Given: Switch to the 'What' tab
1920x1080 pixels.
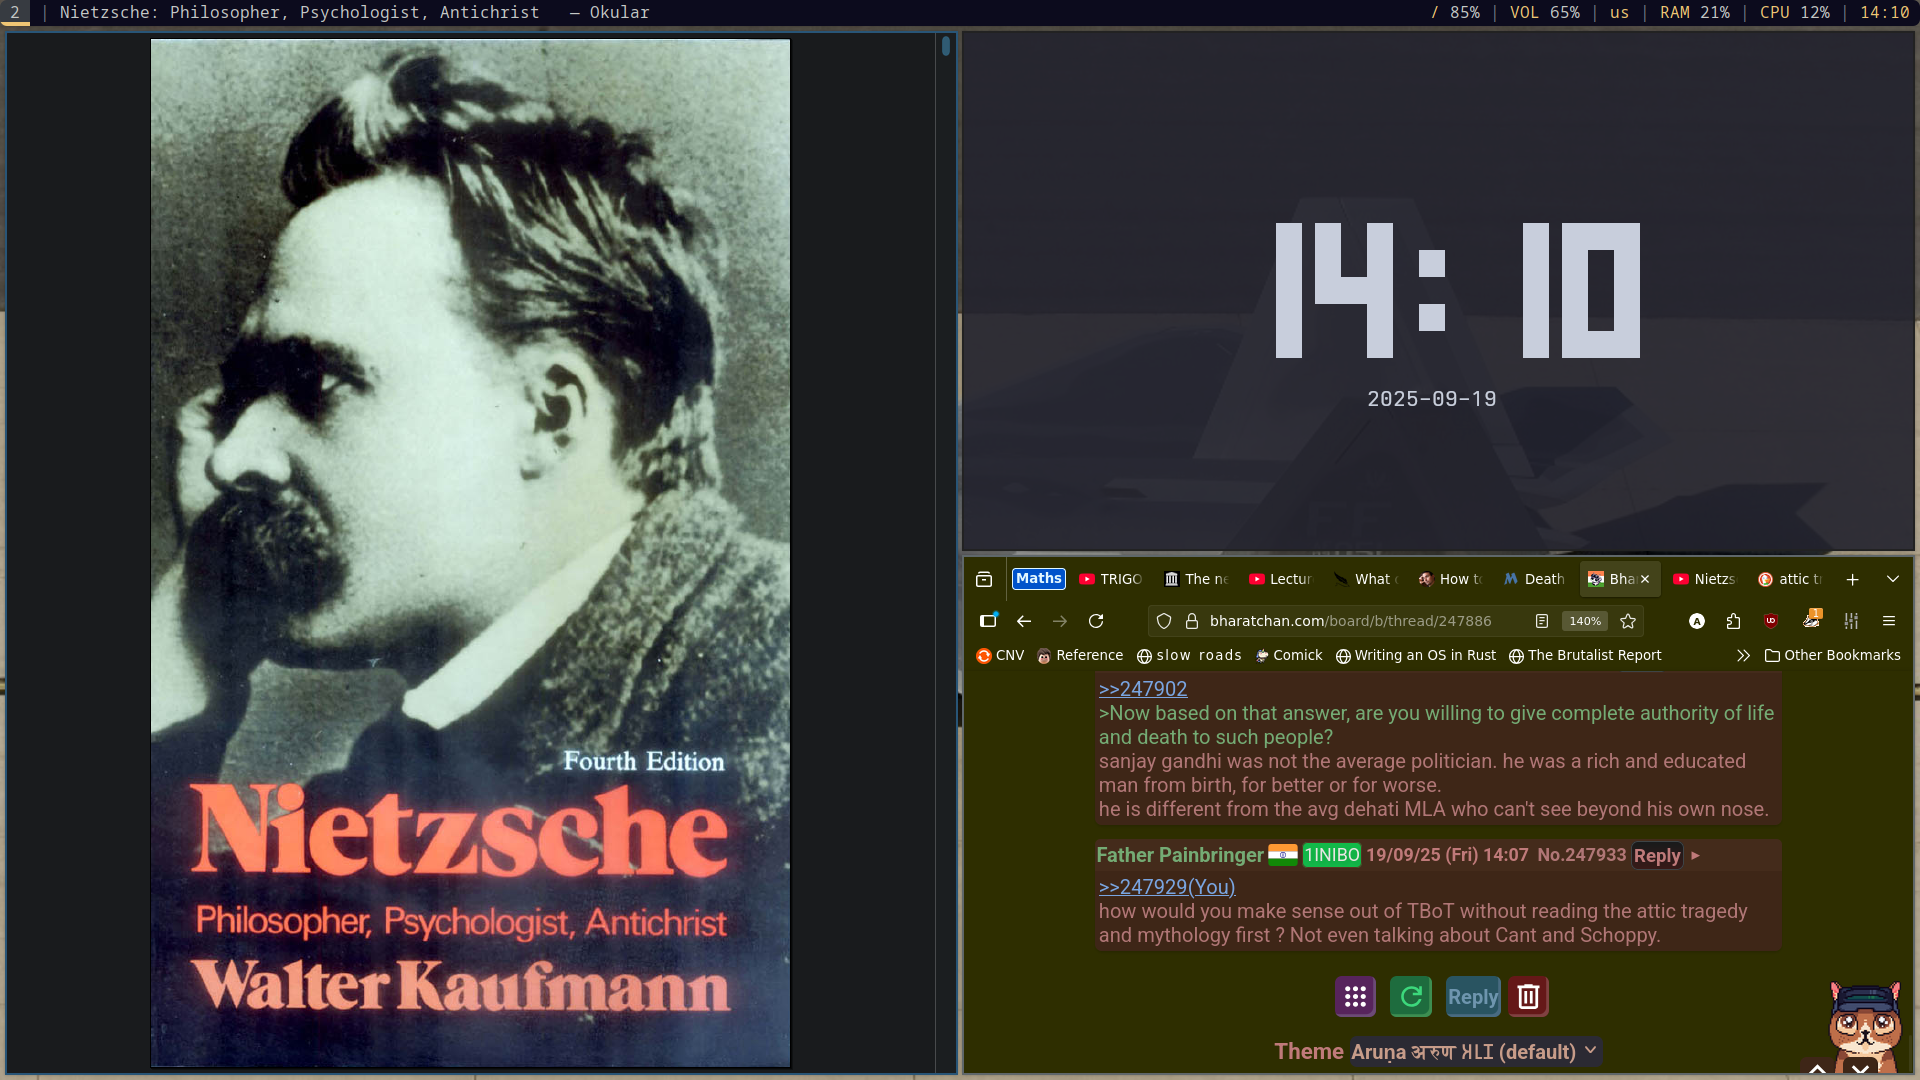Looking at the screenshot, I should click(x=1366, y=579).
